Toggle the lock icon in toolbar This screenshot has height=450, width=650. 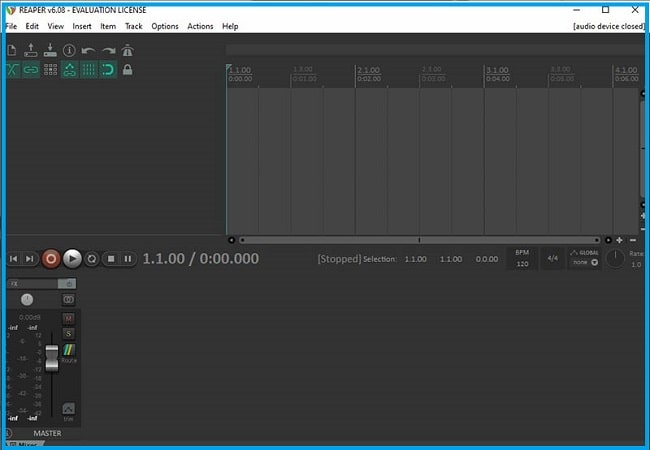[127, 70]
